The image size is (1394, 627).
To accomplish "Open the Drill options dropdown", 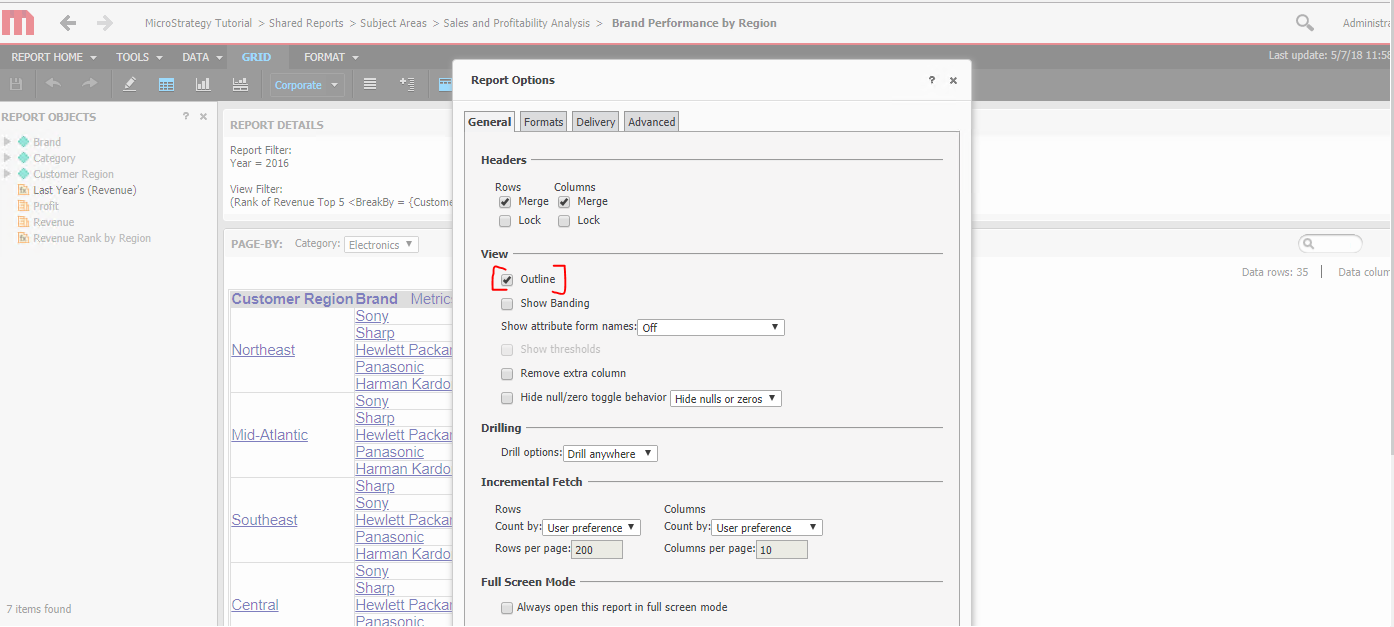I will [x=610, y=453].
